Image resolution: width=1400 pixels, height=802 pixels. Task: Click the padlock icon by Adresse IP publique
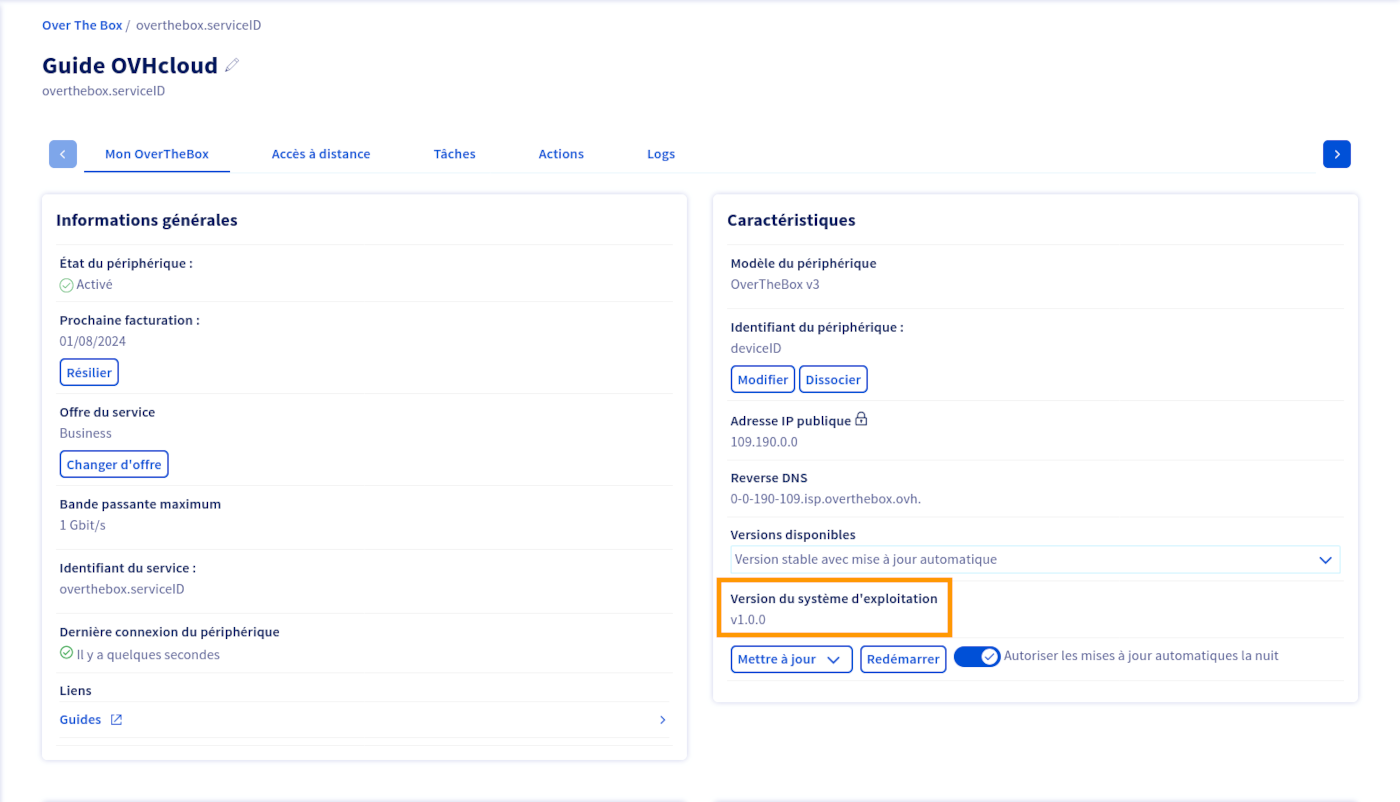point(861,420)
